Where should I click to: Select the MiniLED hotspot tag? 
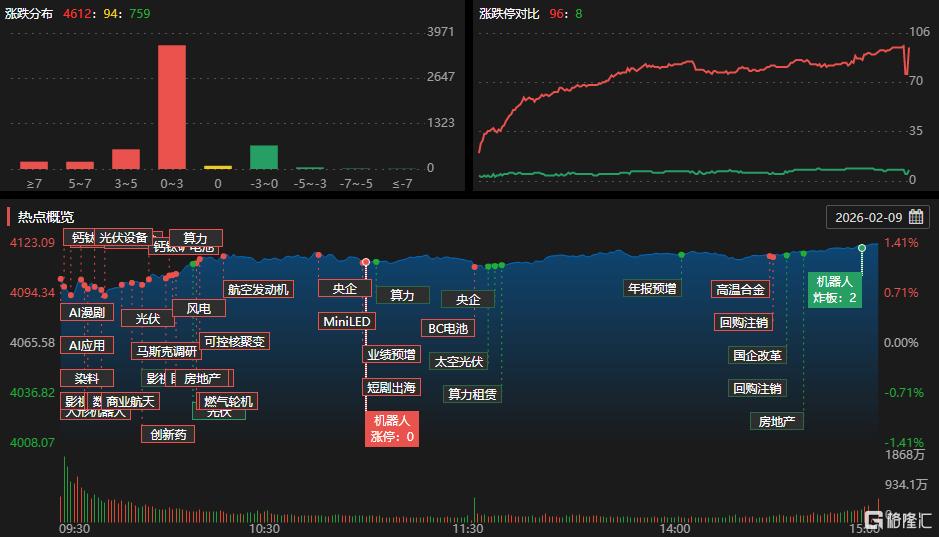347,321
